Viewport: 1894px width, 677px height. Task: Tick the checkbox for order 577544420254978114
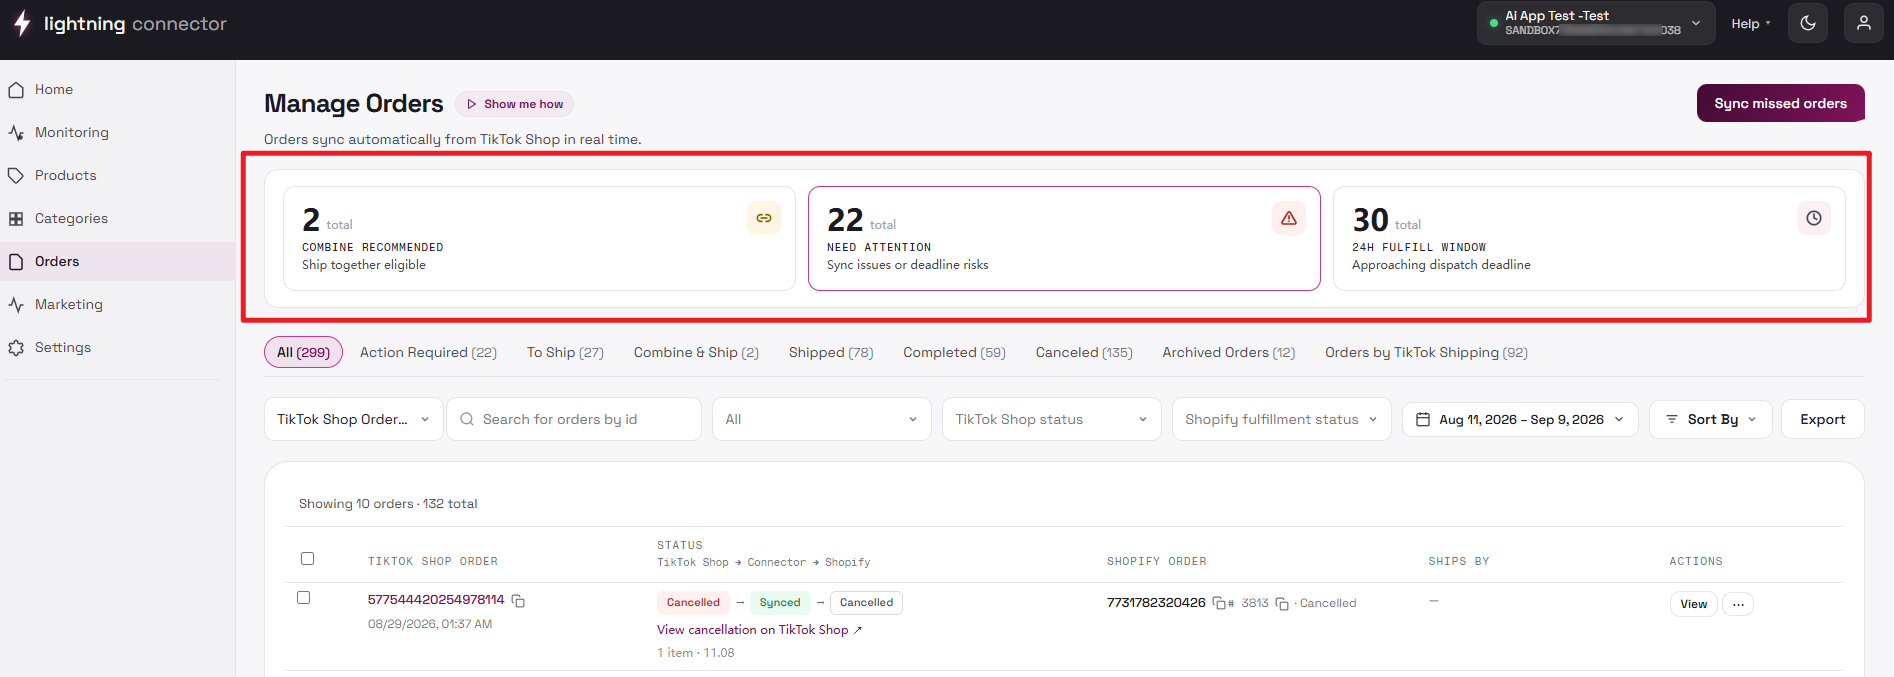click(304, 598)
